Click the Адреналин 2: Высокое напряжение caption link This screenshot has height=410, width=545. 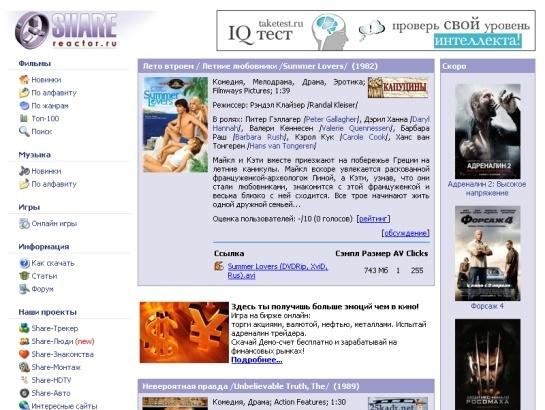(x=487, y=188)
